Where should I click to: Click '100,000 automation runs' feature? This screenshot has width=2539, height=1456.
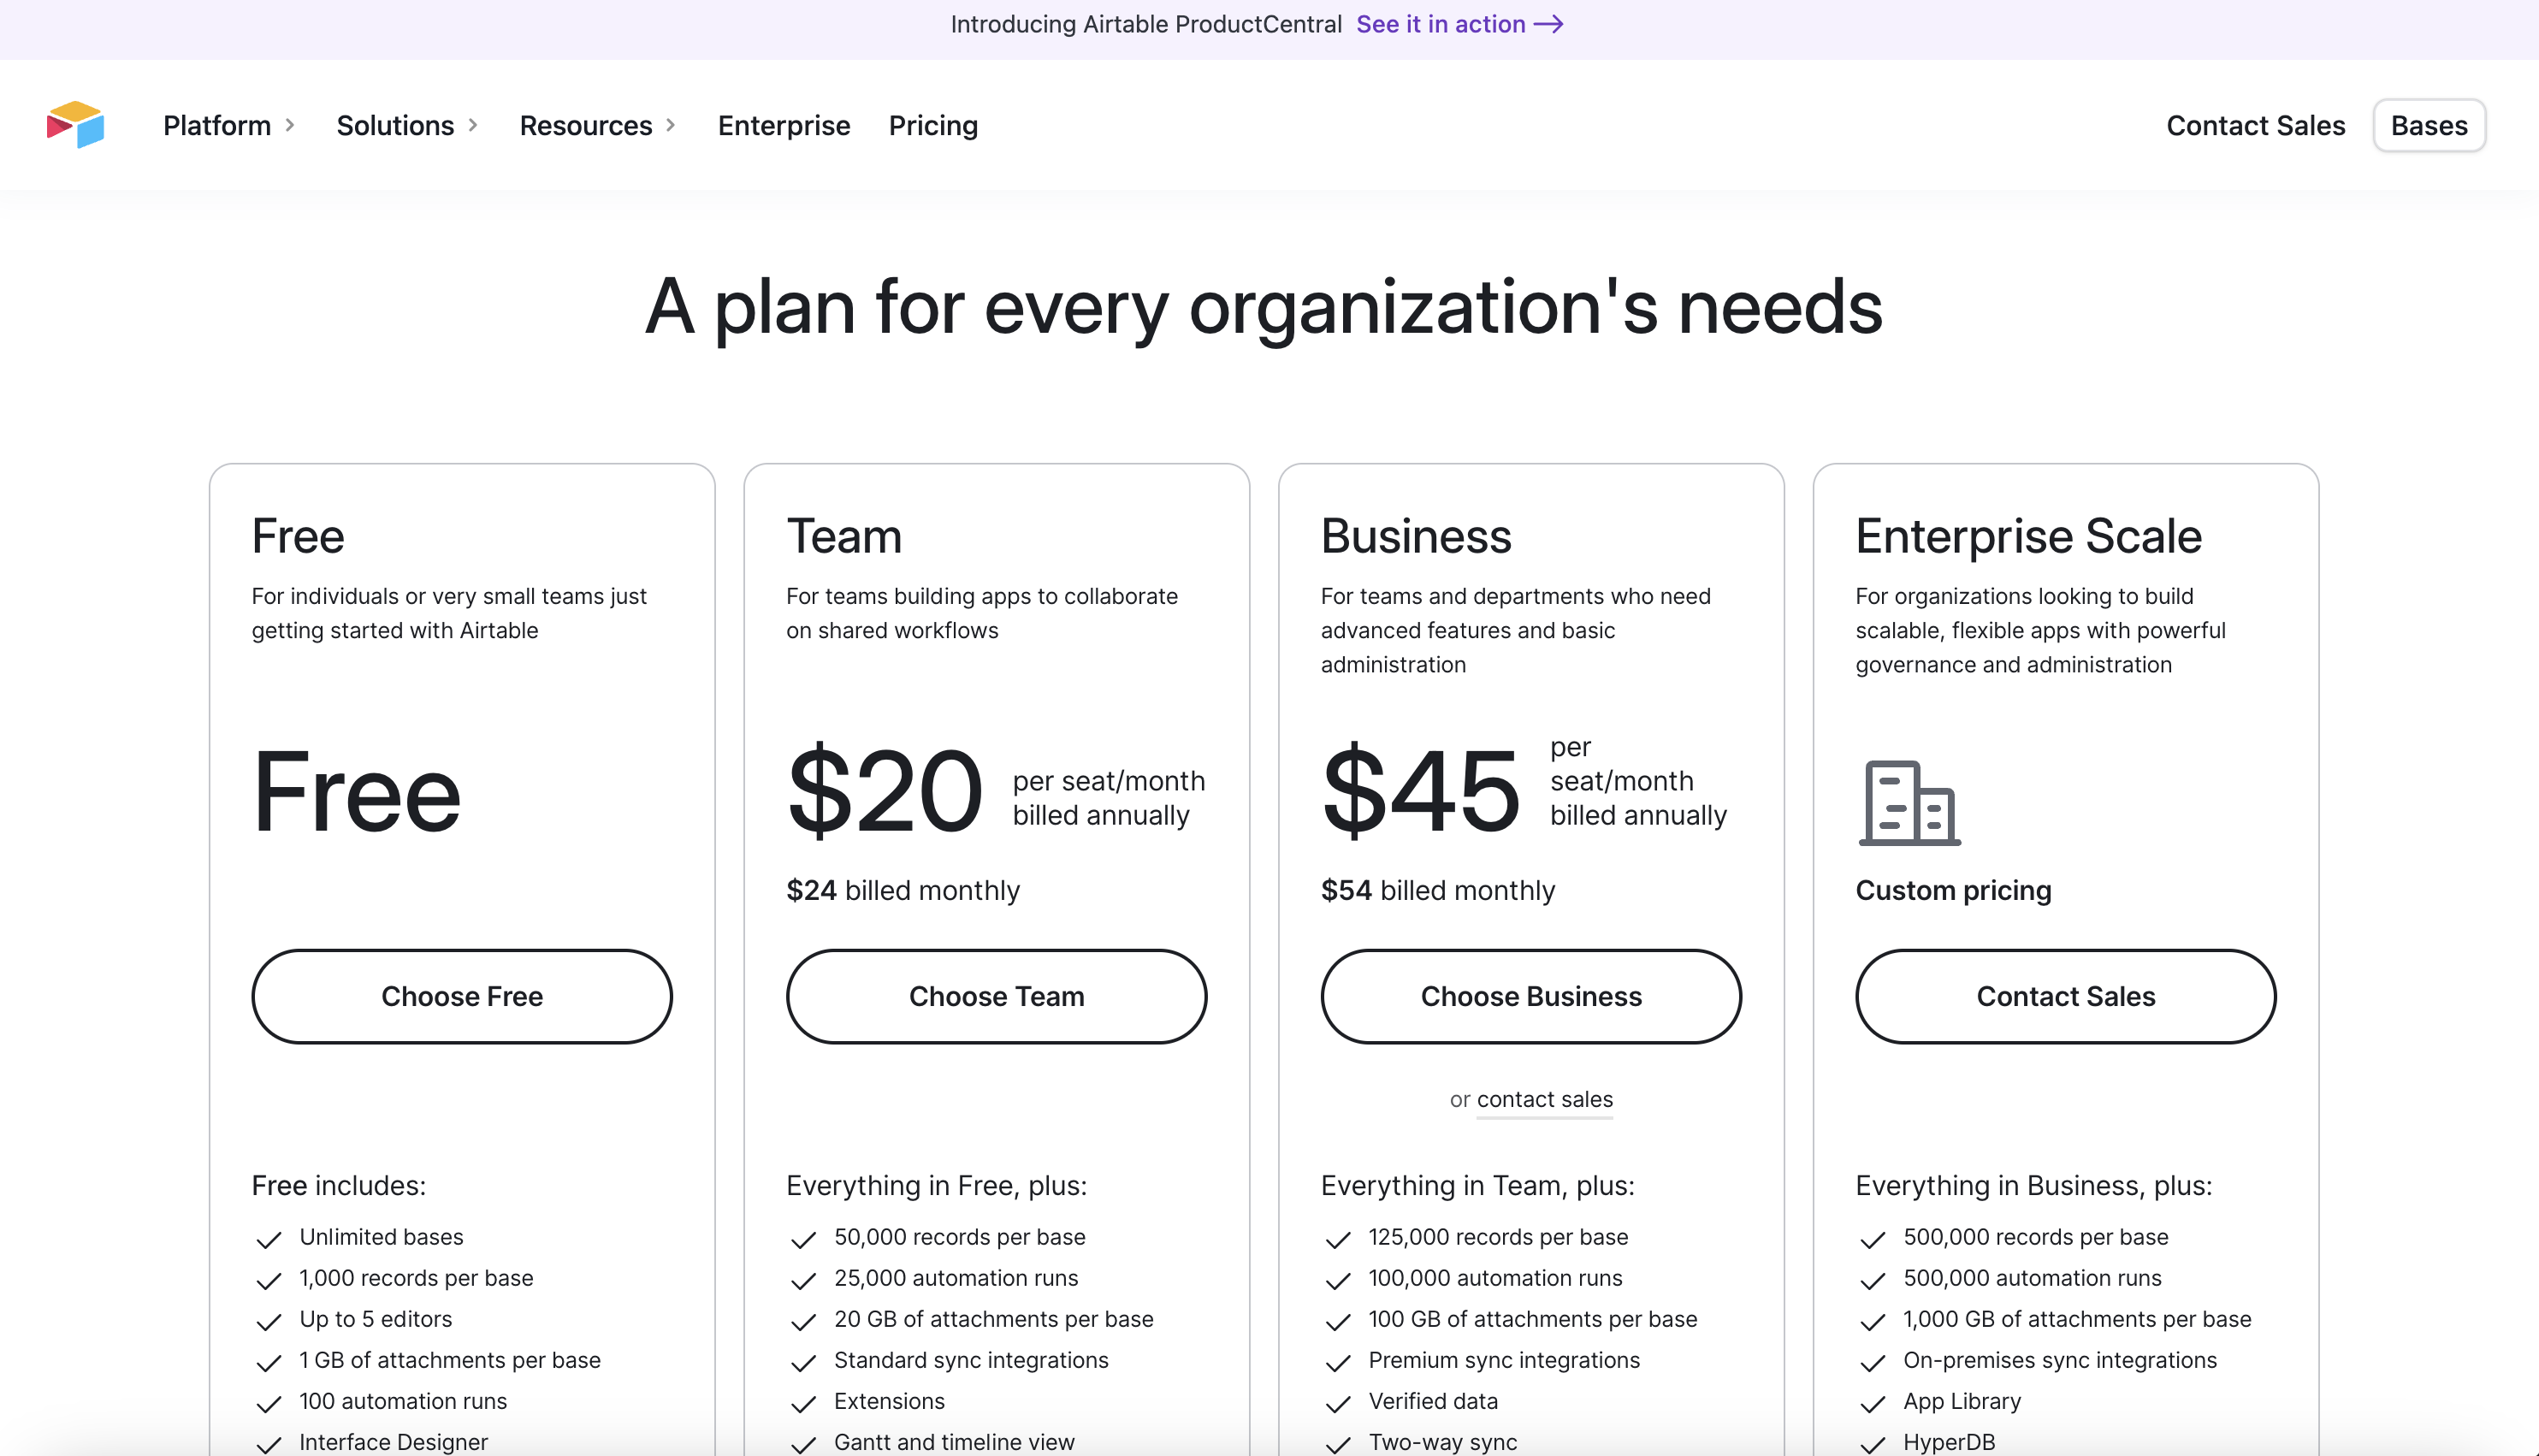(x=1495, y=1278)
